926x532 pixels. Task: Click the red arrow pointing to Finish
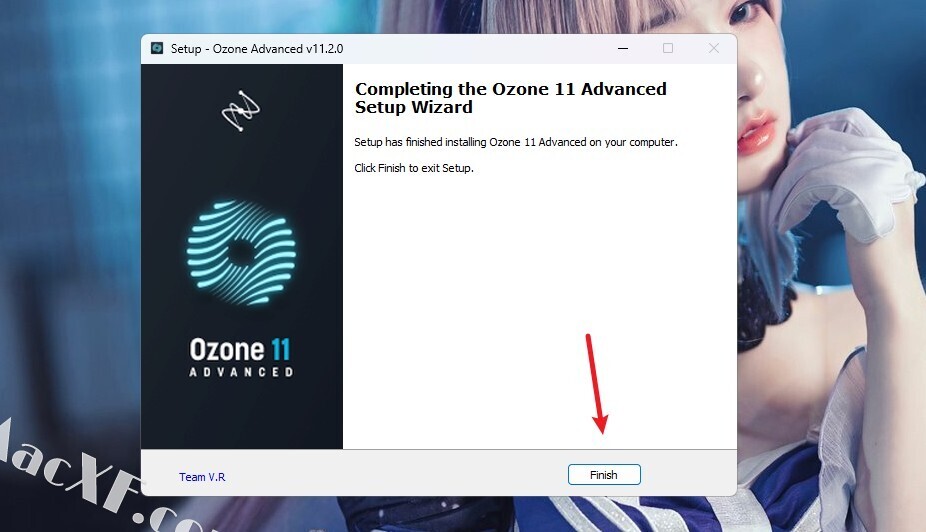pos(596,384)
